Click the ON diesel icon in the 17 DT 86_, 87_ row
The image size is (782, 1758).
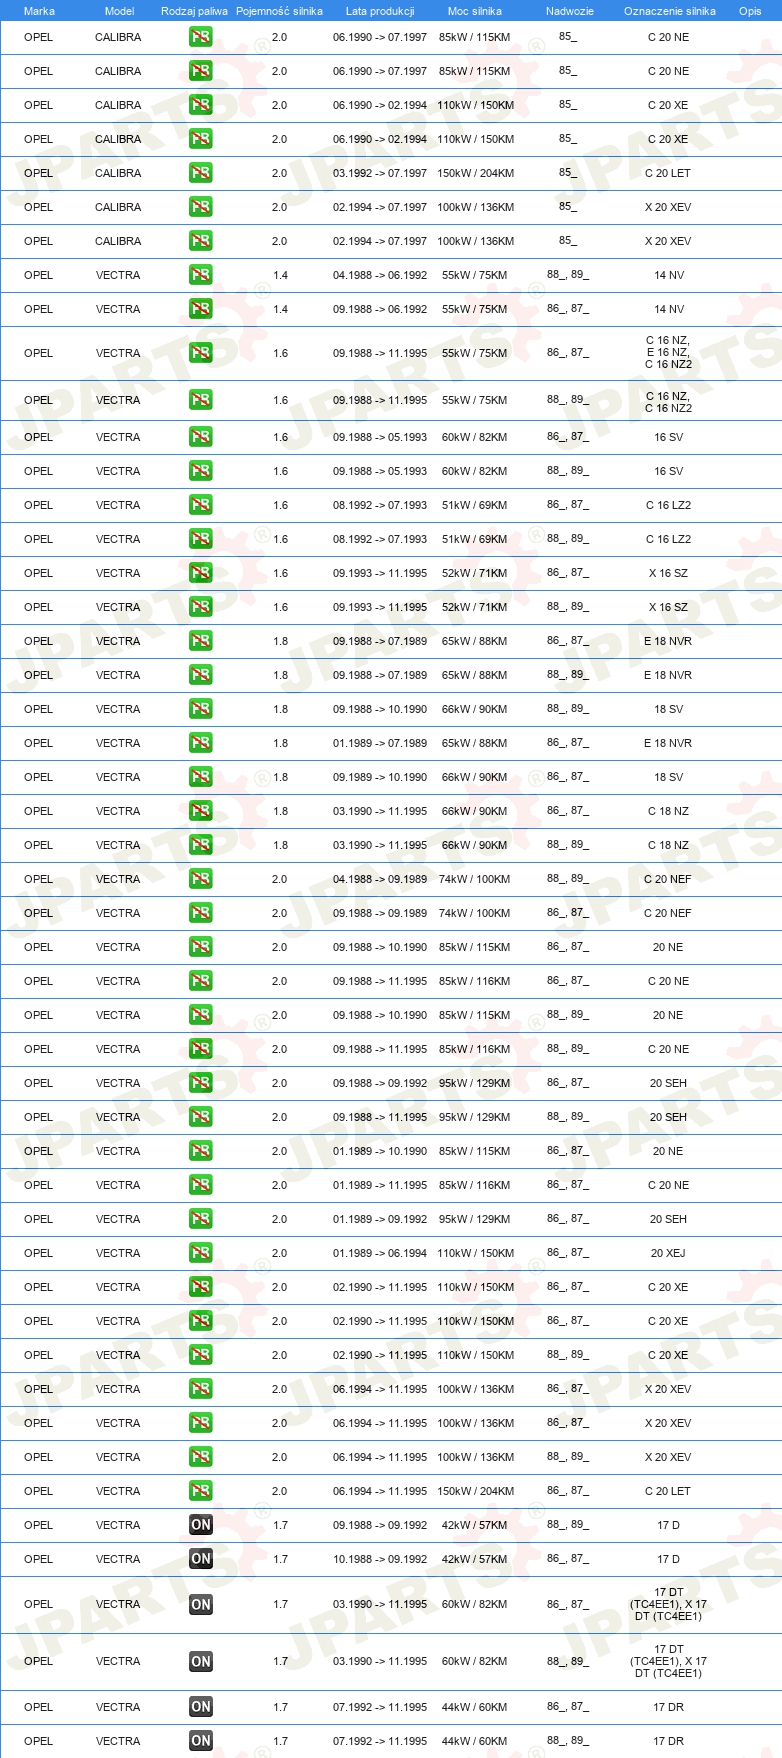(200, 1604)
